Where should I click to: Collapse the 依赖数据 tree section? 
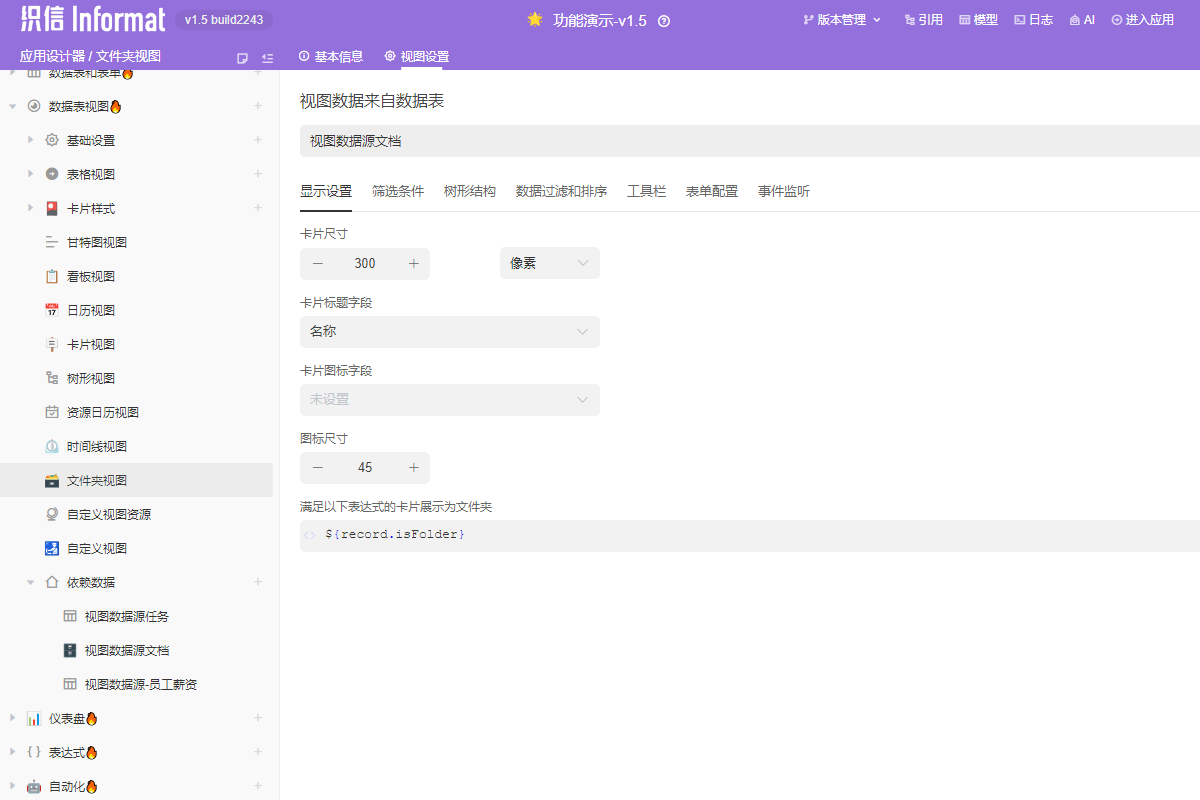30,581
